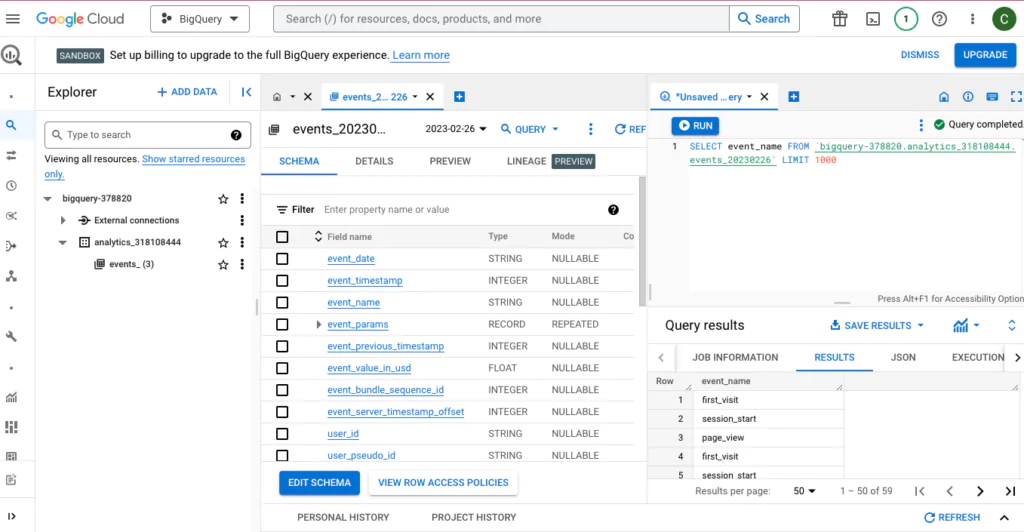Open the Cloud Shell terminal icon
This screenshot has width=1024, height=532.
click(x=872, y=19)
